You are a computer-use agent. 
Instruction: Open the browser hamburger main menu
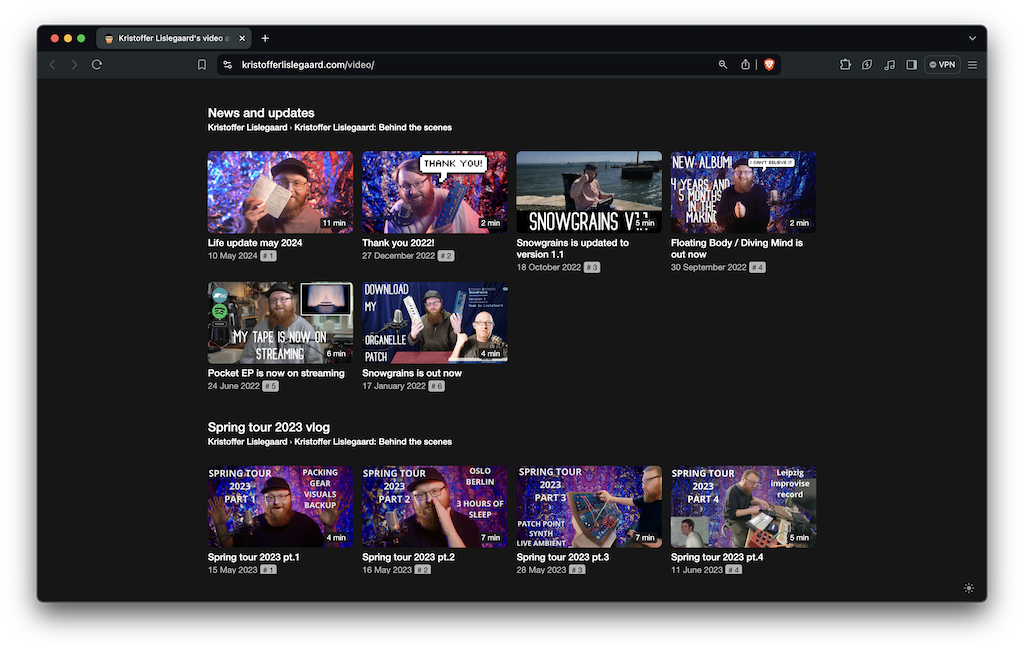tap(973, 64)
